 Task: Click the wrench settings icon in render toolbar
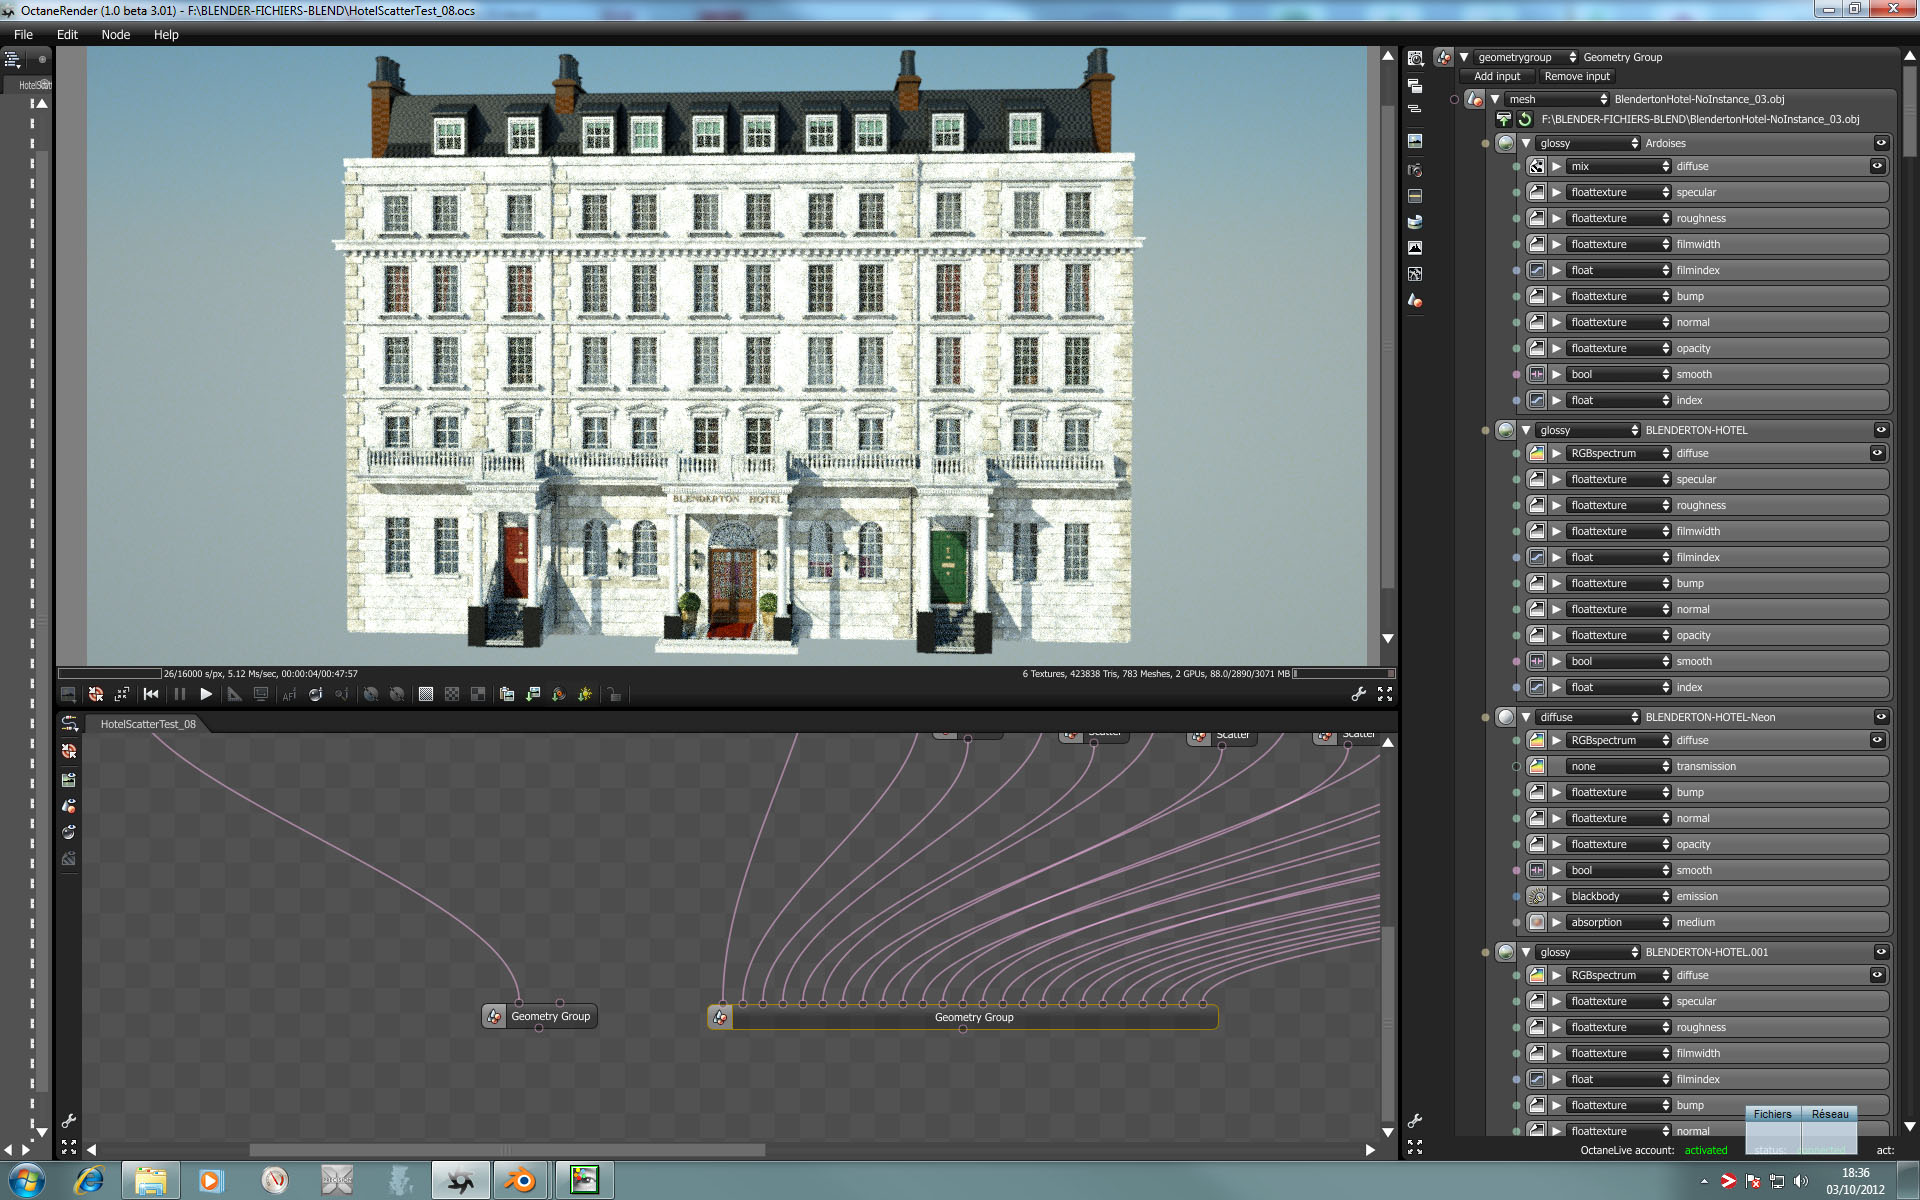[1358, 694]
